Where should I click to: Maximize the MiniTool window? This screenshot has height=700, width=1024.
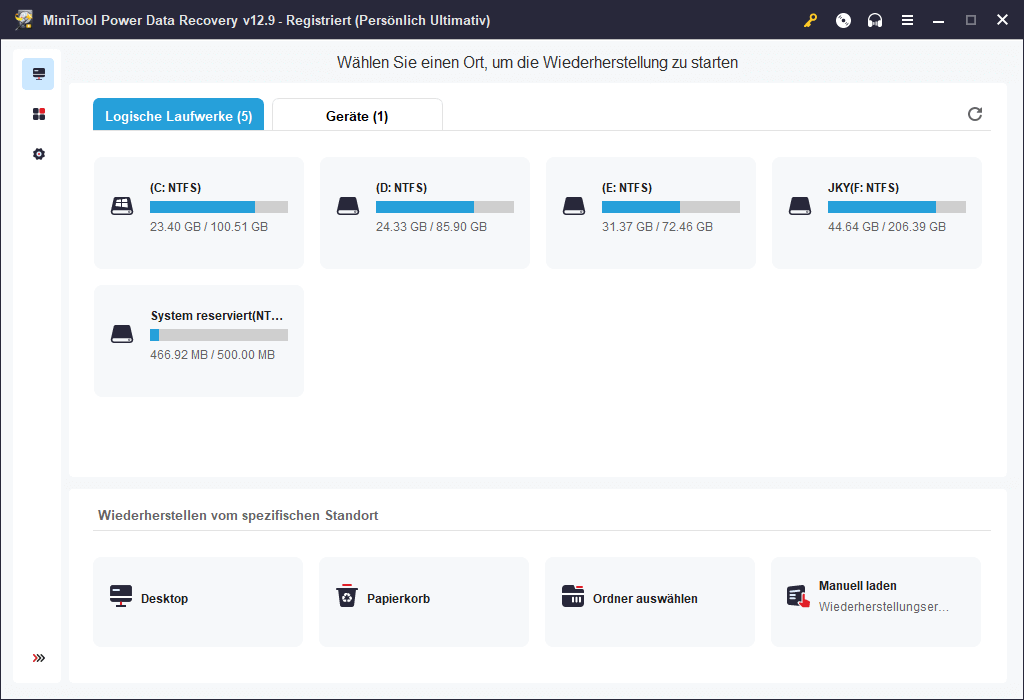pyautogui.click(x=970, y=20)
